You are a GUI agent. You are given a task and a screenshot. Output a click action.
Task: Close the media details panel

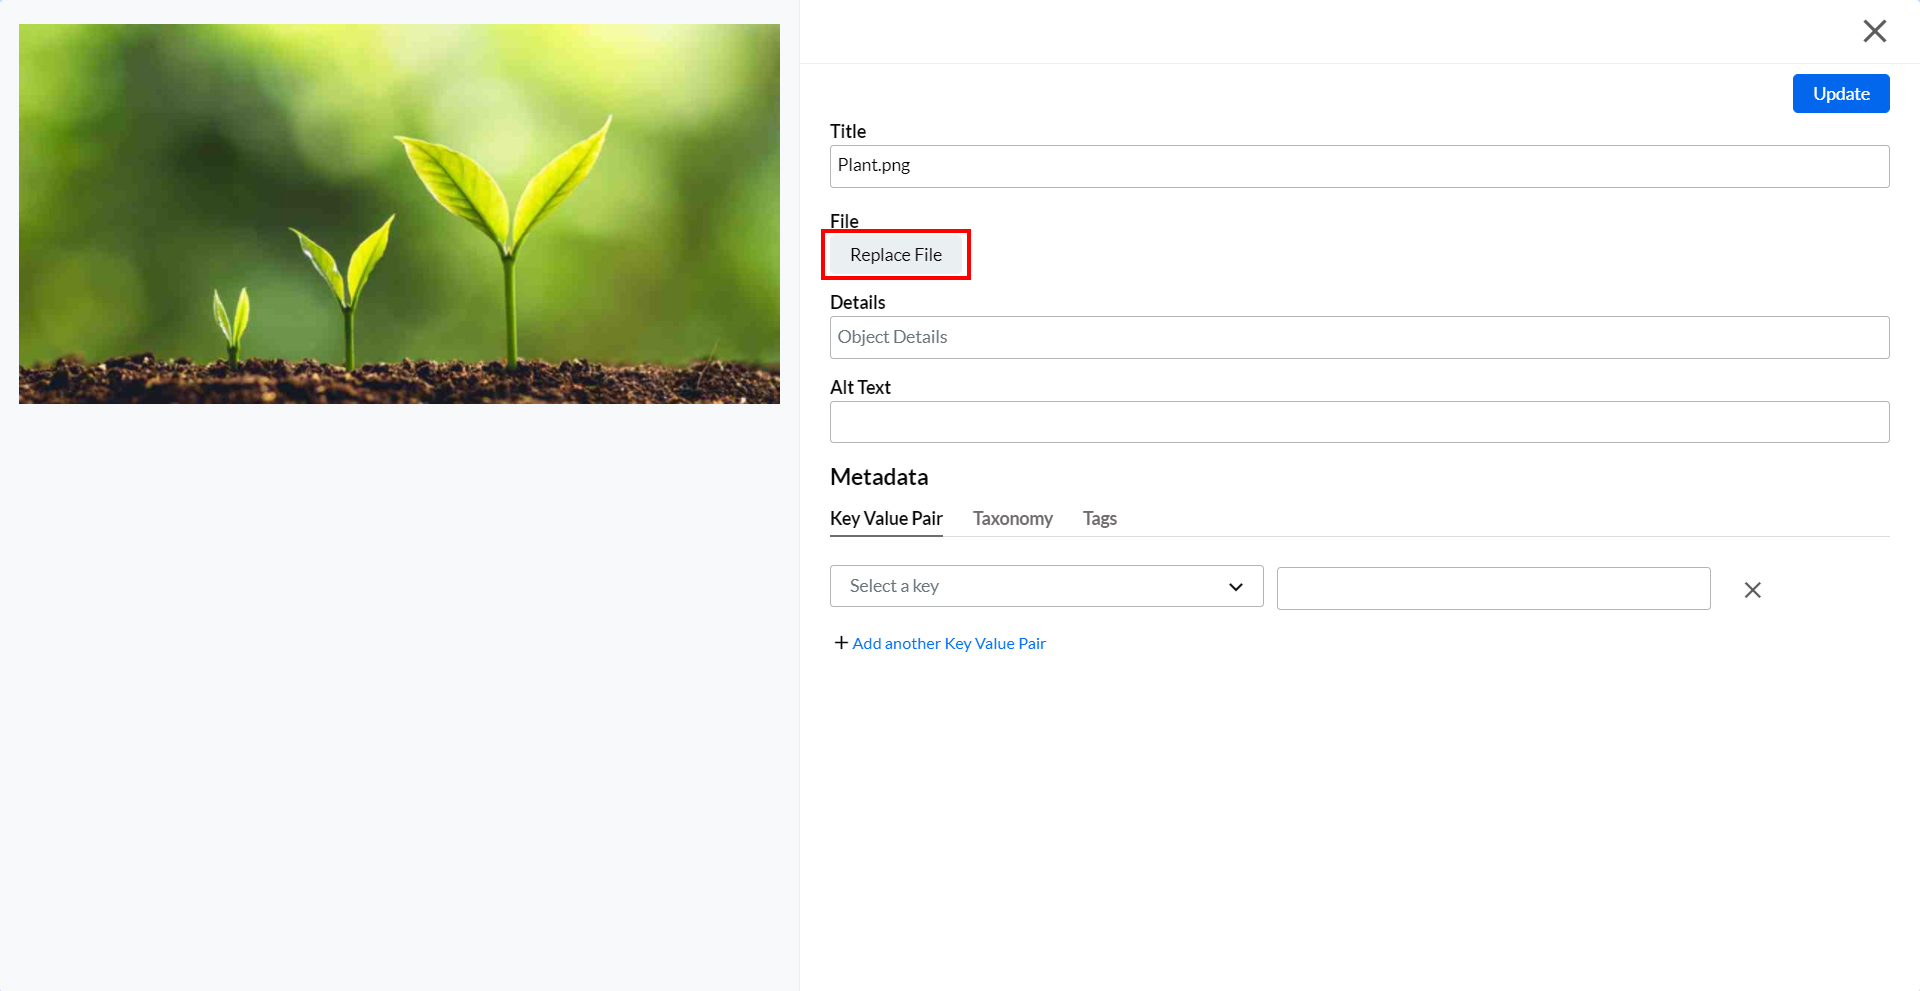coord(1875,31)
